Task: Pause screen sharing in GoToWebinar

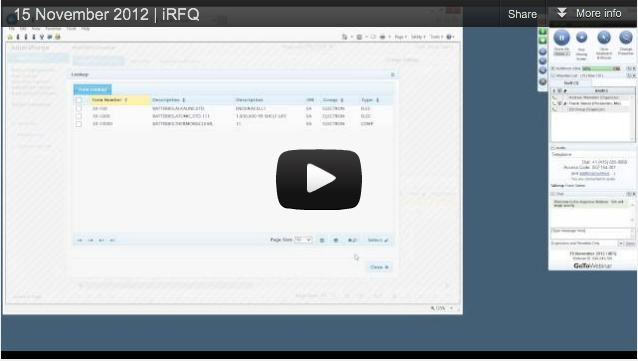Action: (562, 37)
